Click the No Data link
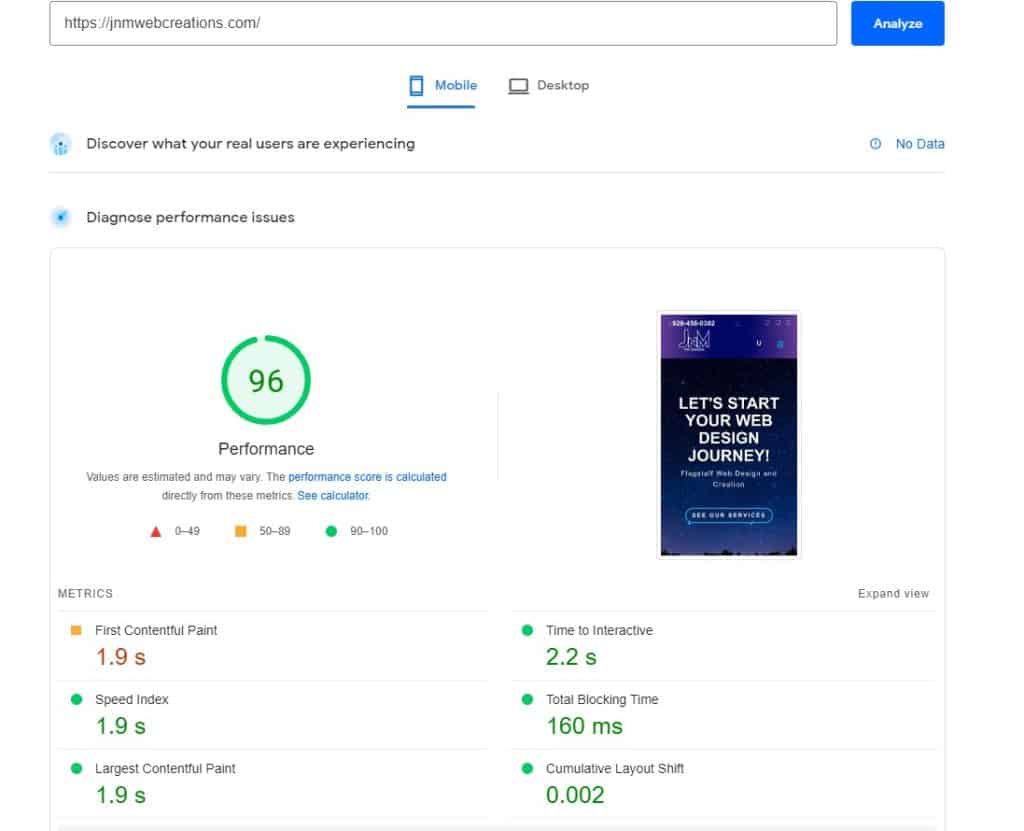This screenshot has height=831, width=1024. point(918,144)
